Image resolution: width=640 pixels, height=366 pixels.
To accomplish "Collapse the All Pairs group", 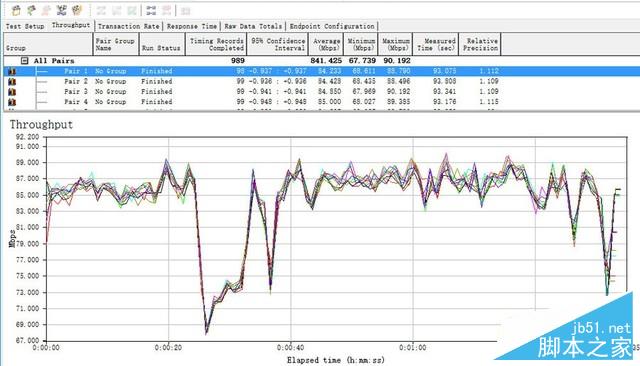I will (24, 61).
